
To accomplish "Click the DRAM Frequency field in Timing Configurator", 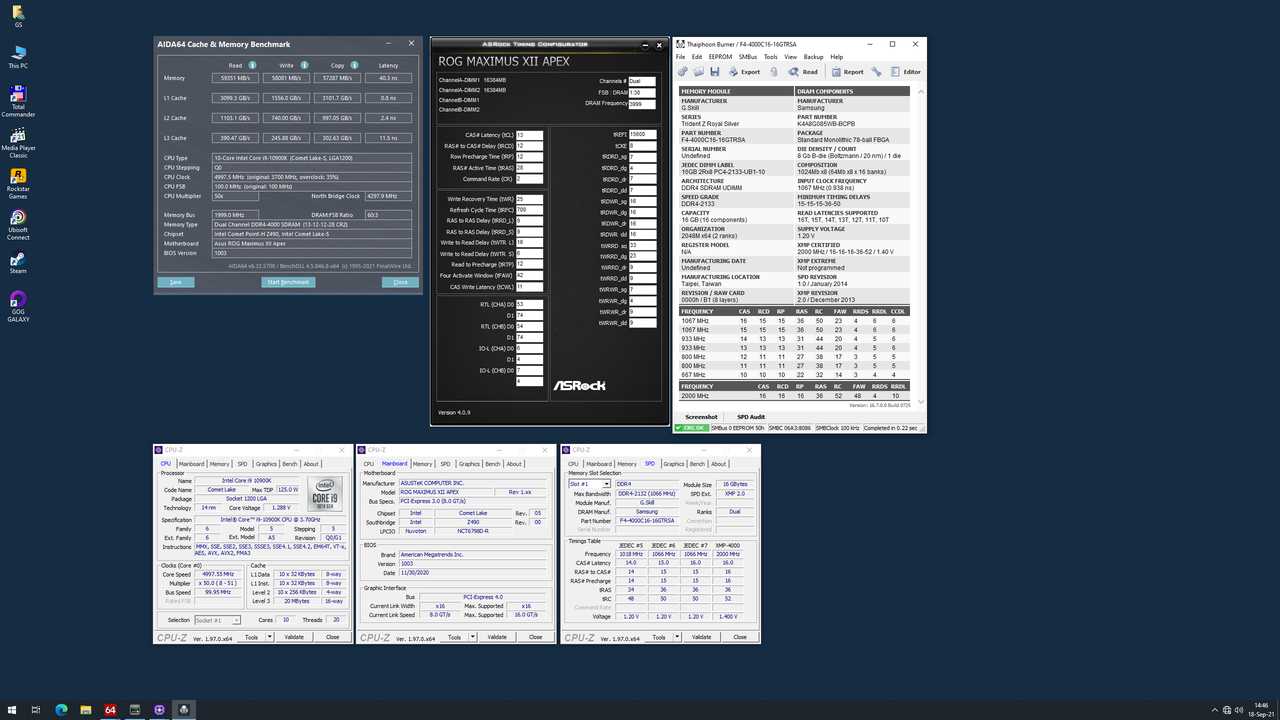I will pyautogui.click(x=641, y=103).
